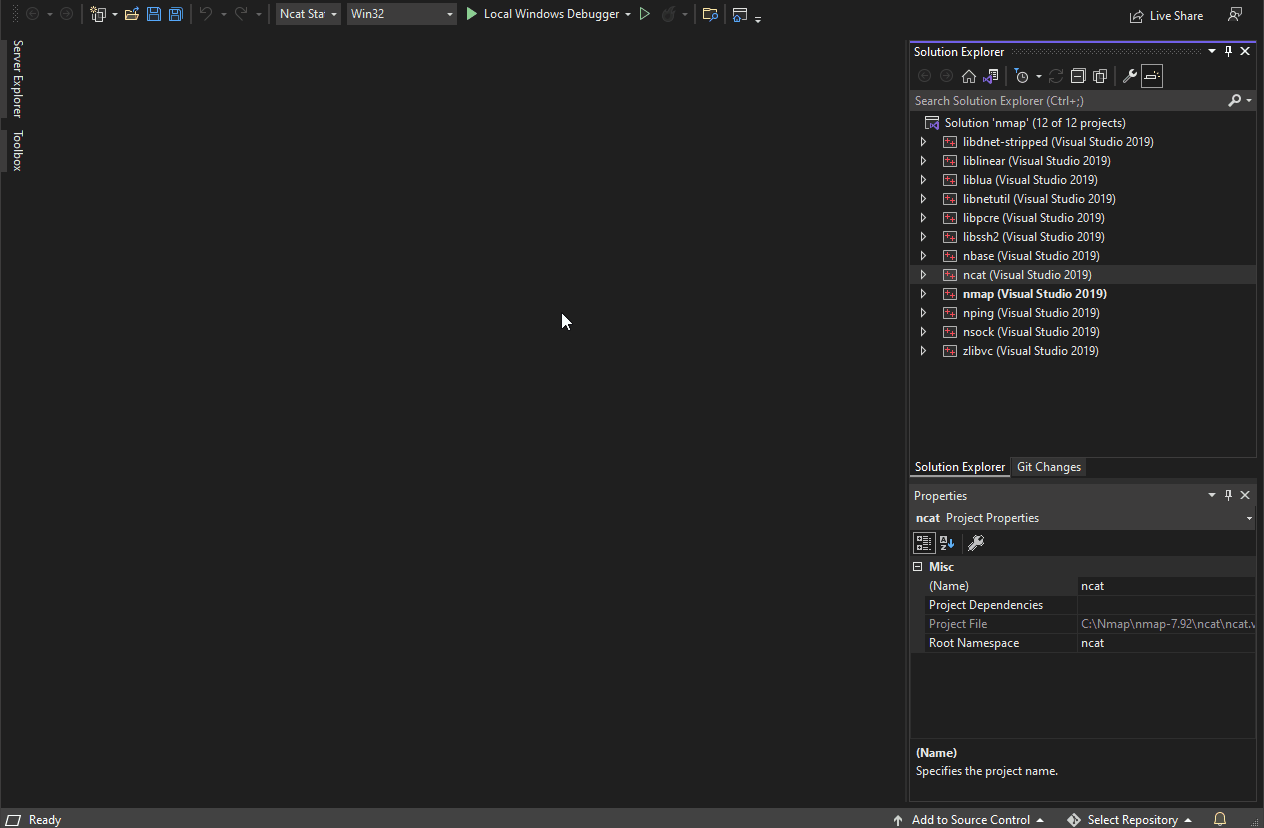Open Properties wrench icon in Solution Explorer
This screenshot has height=828, width=1264.
coord(1129,76)
